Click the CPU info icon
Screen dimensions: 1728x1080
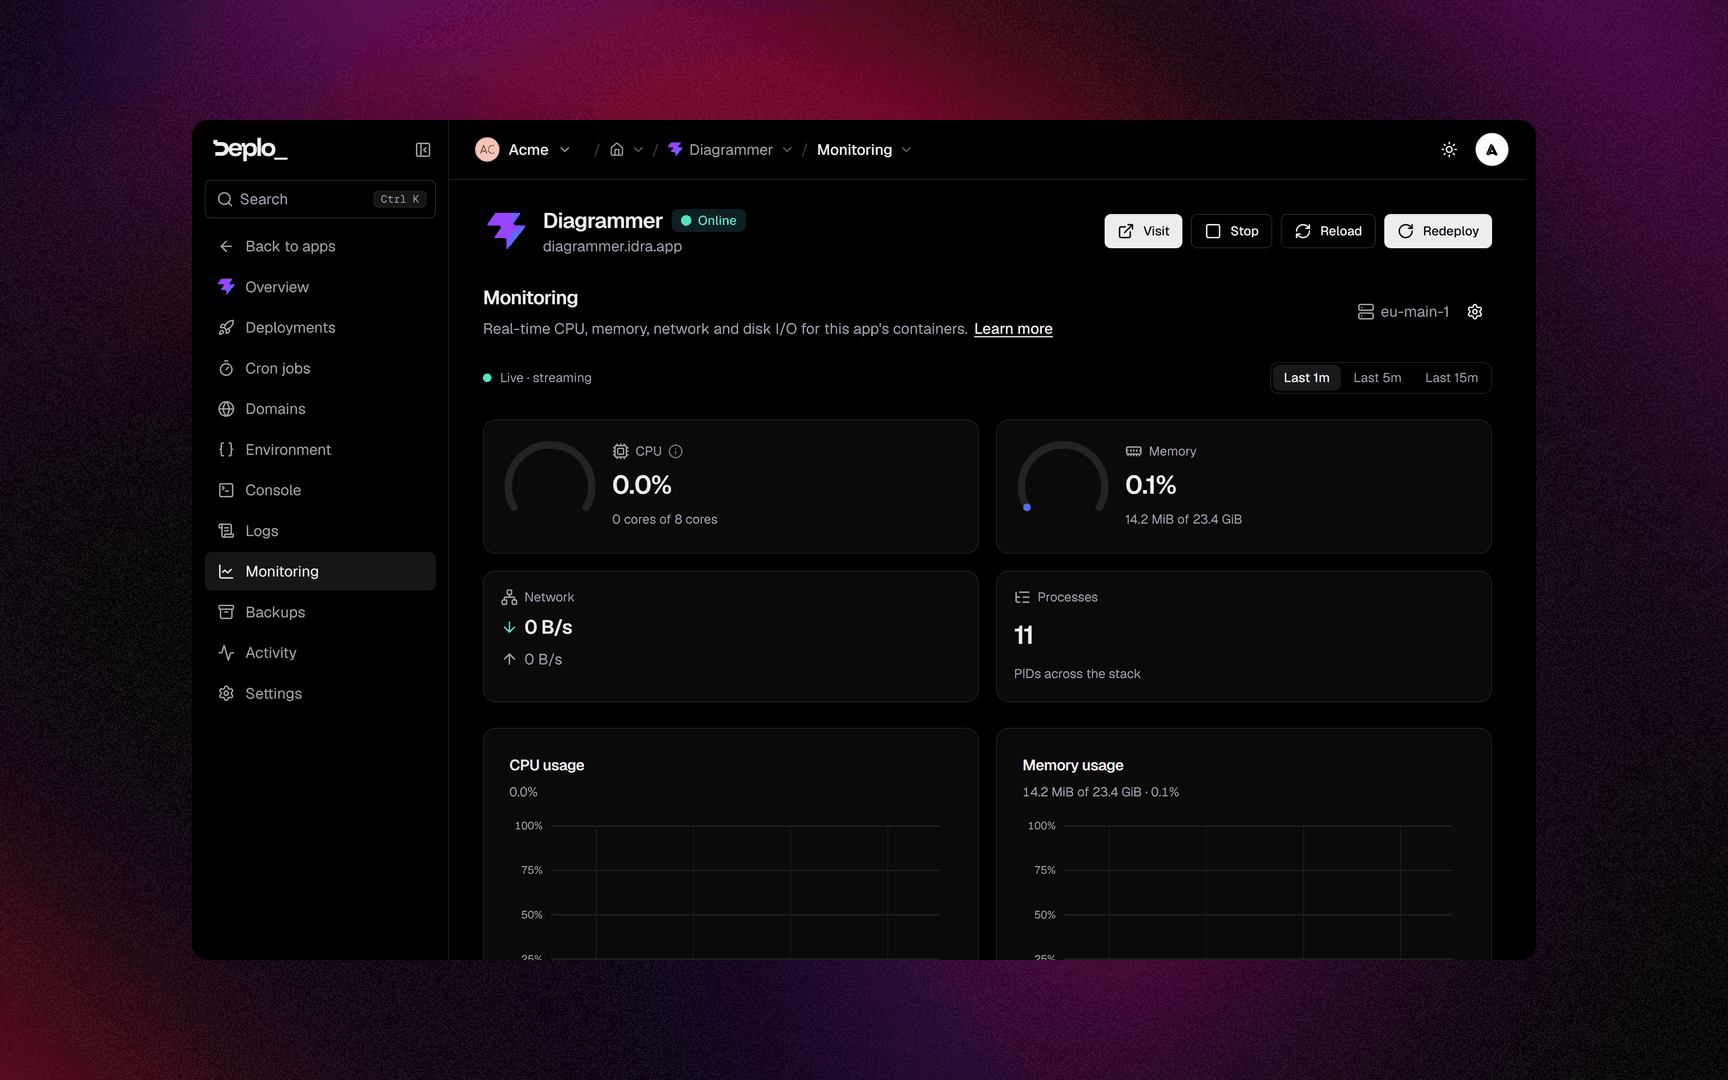pos(676,451)
